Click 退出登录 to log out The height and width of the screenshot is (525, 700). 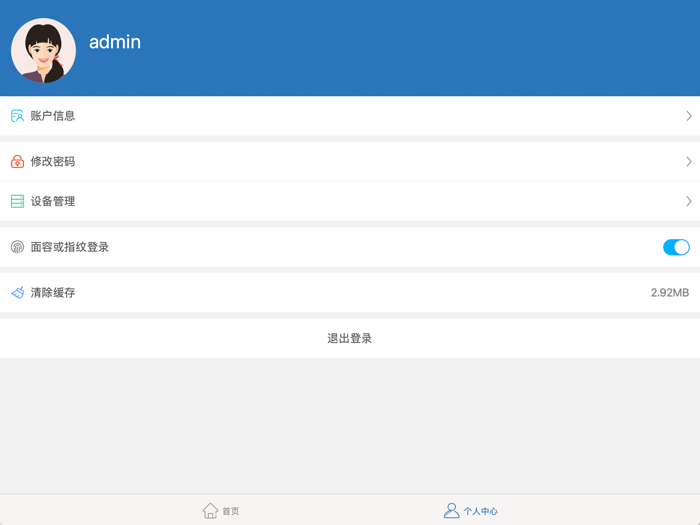(x=350, y=338)
